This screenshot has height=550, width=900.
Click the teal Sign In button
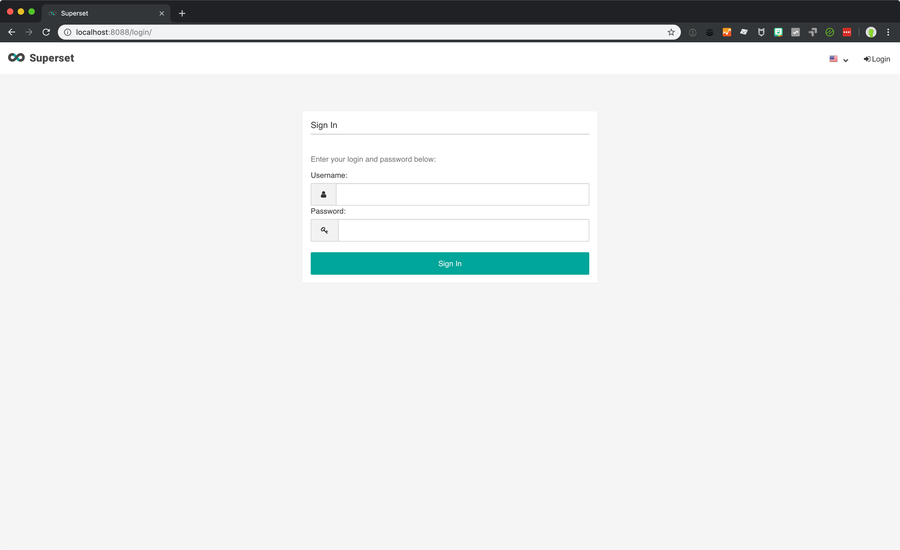tap(450, 264)
